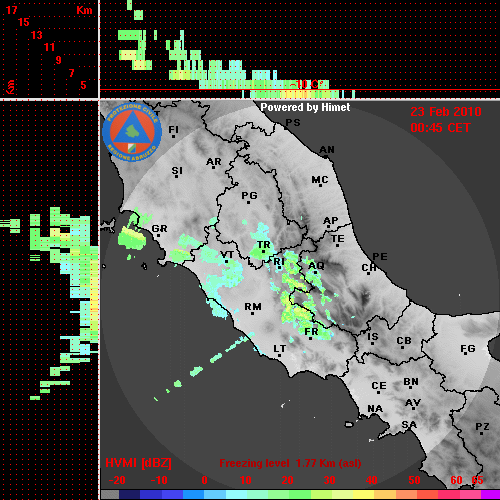Click the RM city label on the map
500x500 pixels.
tap(253, 307)
